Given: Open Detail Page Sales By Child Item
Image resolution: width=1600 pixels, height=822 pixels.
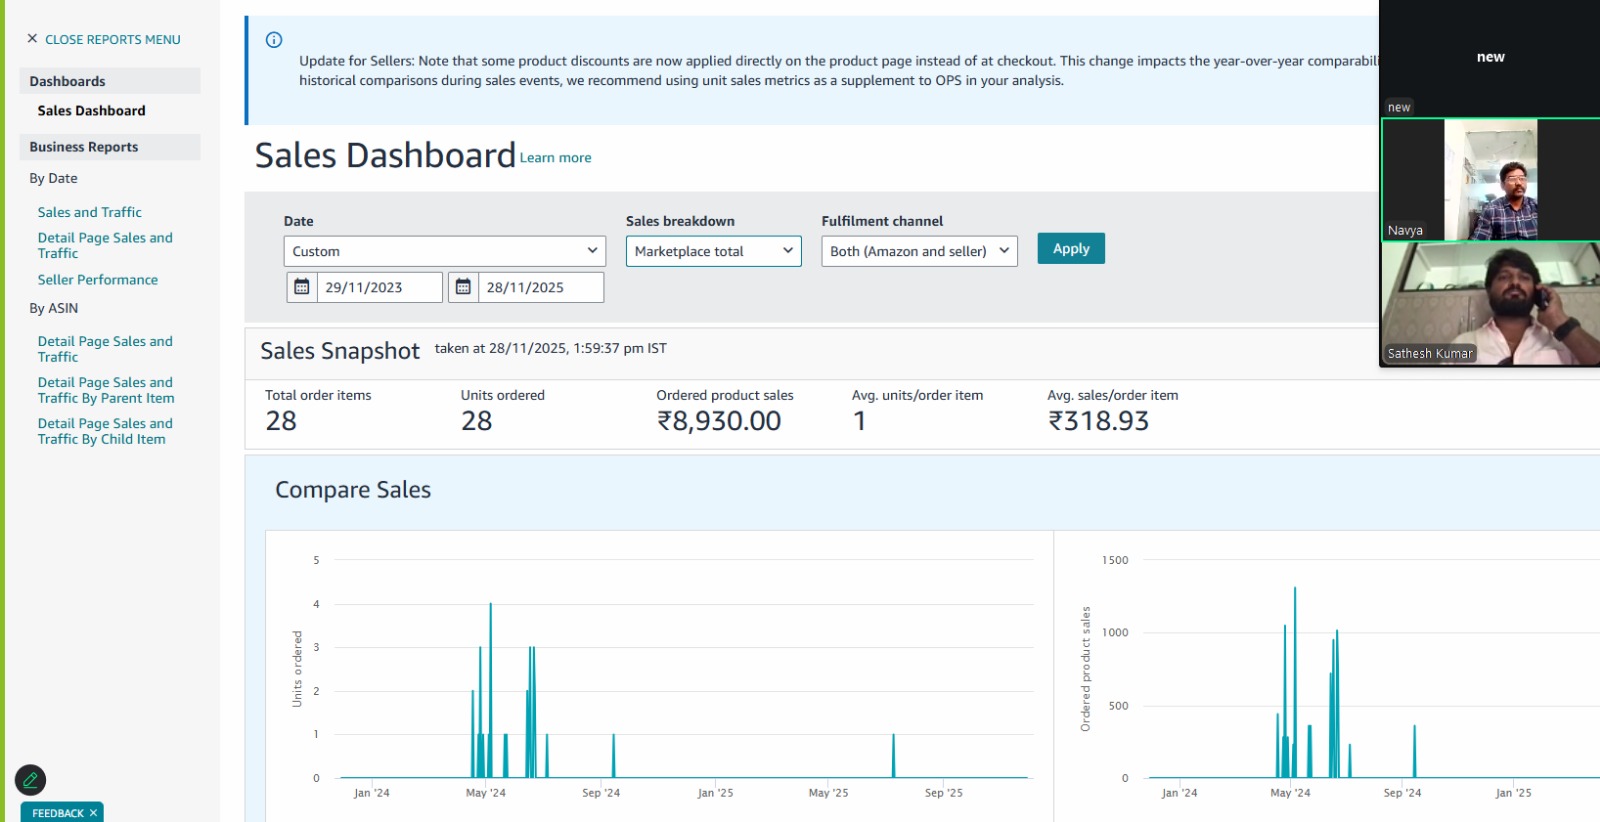Looking at the screenshot, I should (105, 431).
